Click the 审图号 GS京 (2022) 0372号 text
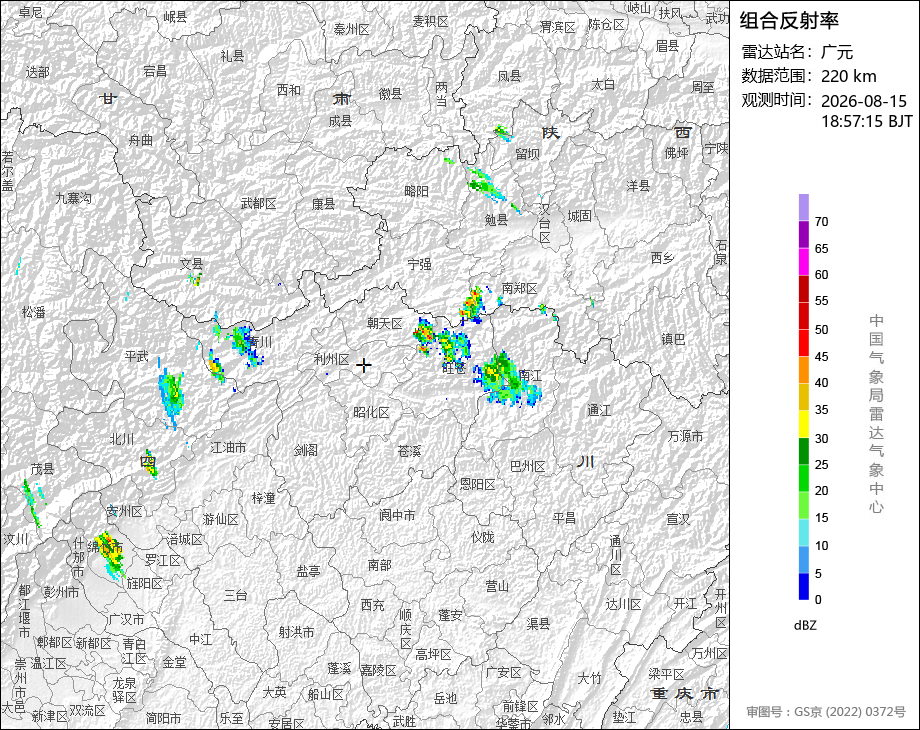The width and height of the screenshot is (920, 730). click(826, 711)
